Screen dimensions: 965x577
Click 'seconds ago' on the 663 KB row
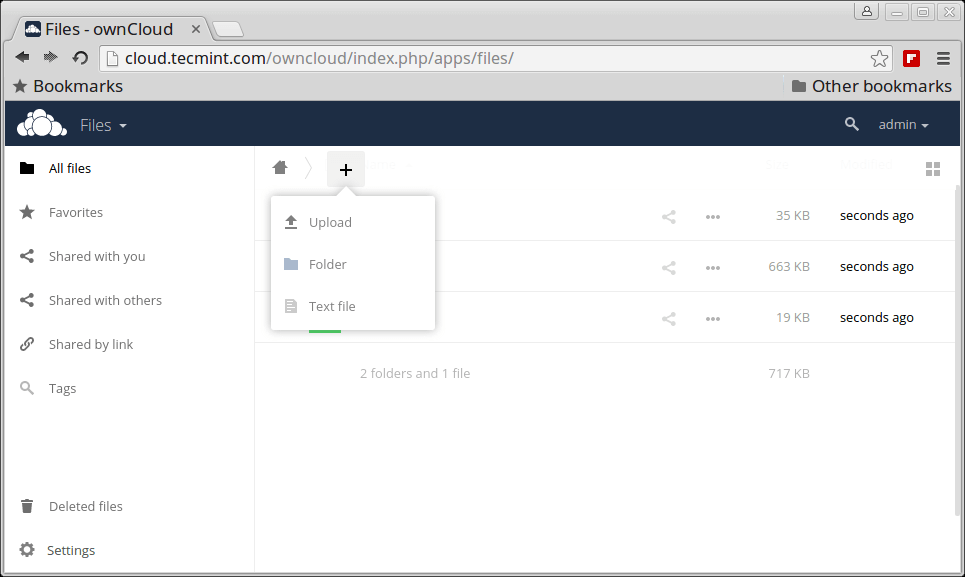pyautogui.click(x=876, y=267)
